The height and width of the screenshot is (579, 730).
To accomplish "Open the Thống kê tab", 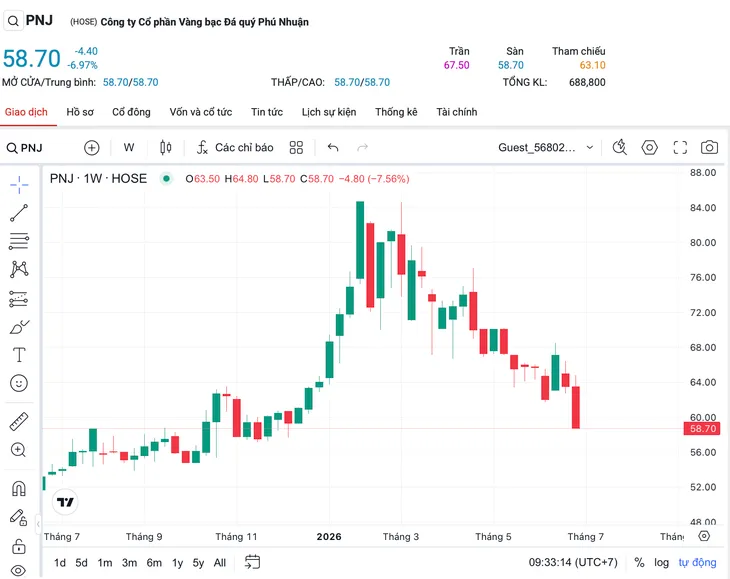I will point(396,112).
